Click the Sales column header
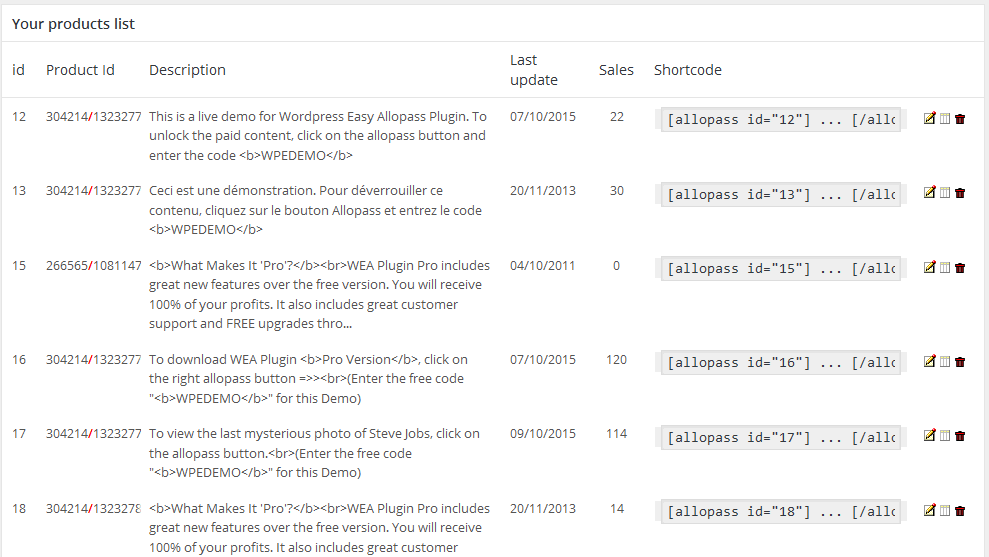The image size is (989, 557). [x=616, y=70]
